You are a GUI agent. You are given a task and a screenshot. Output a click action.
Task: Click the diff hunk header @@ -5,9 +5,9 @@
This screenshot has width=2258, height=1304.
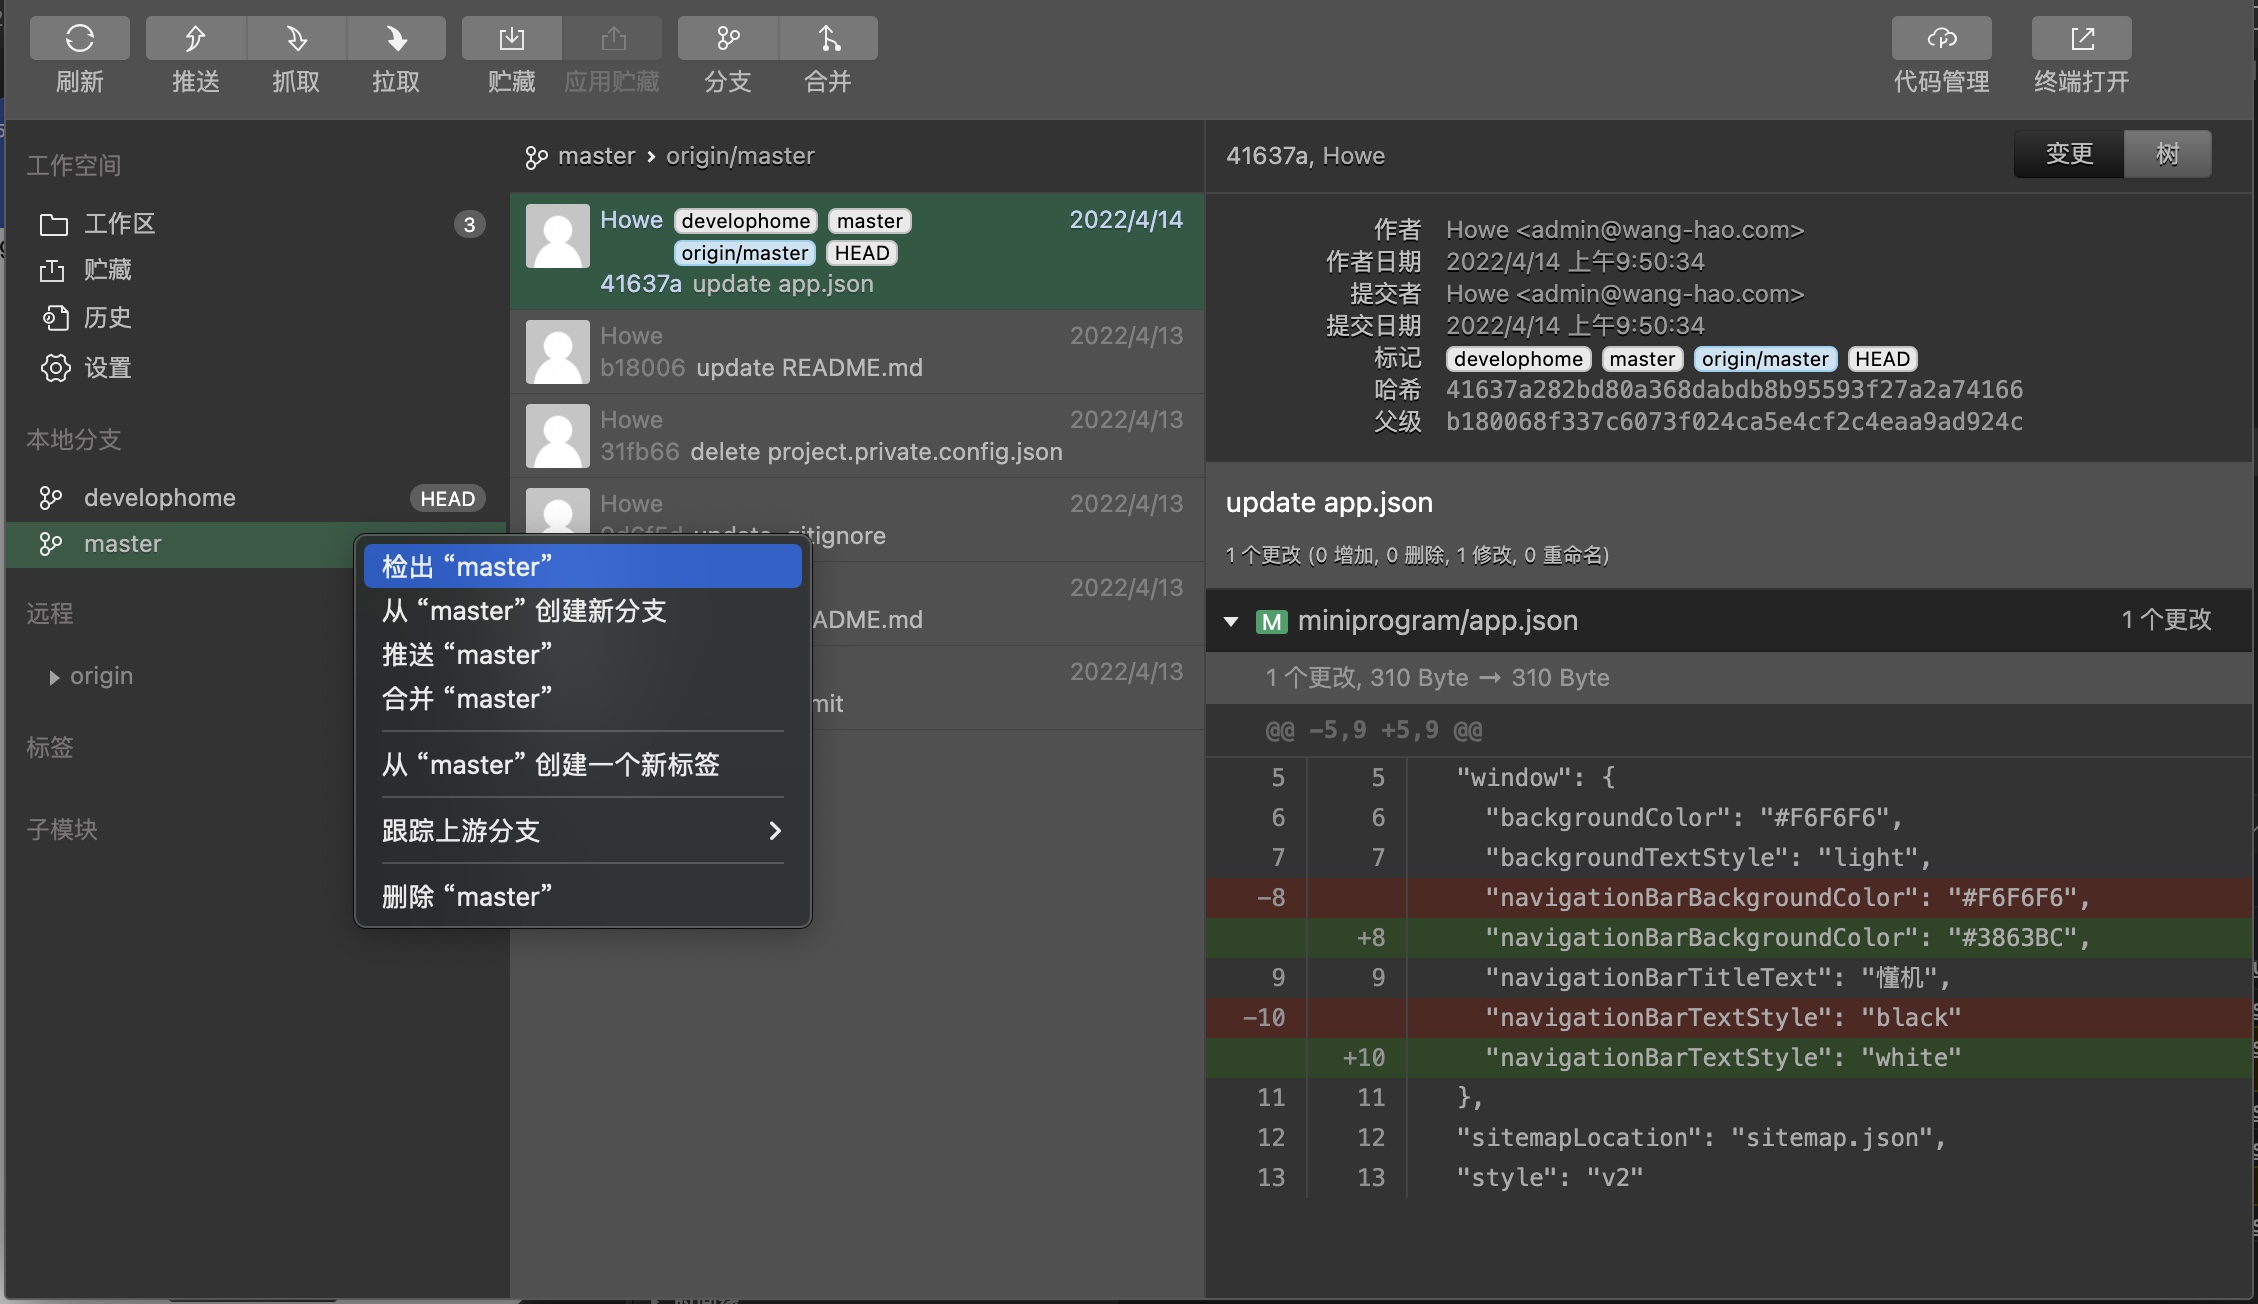pyautogui.click(x=1374, y=730)
